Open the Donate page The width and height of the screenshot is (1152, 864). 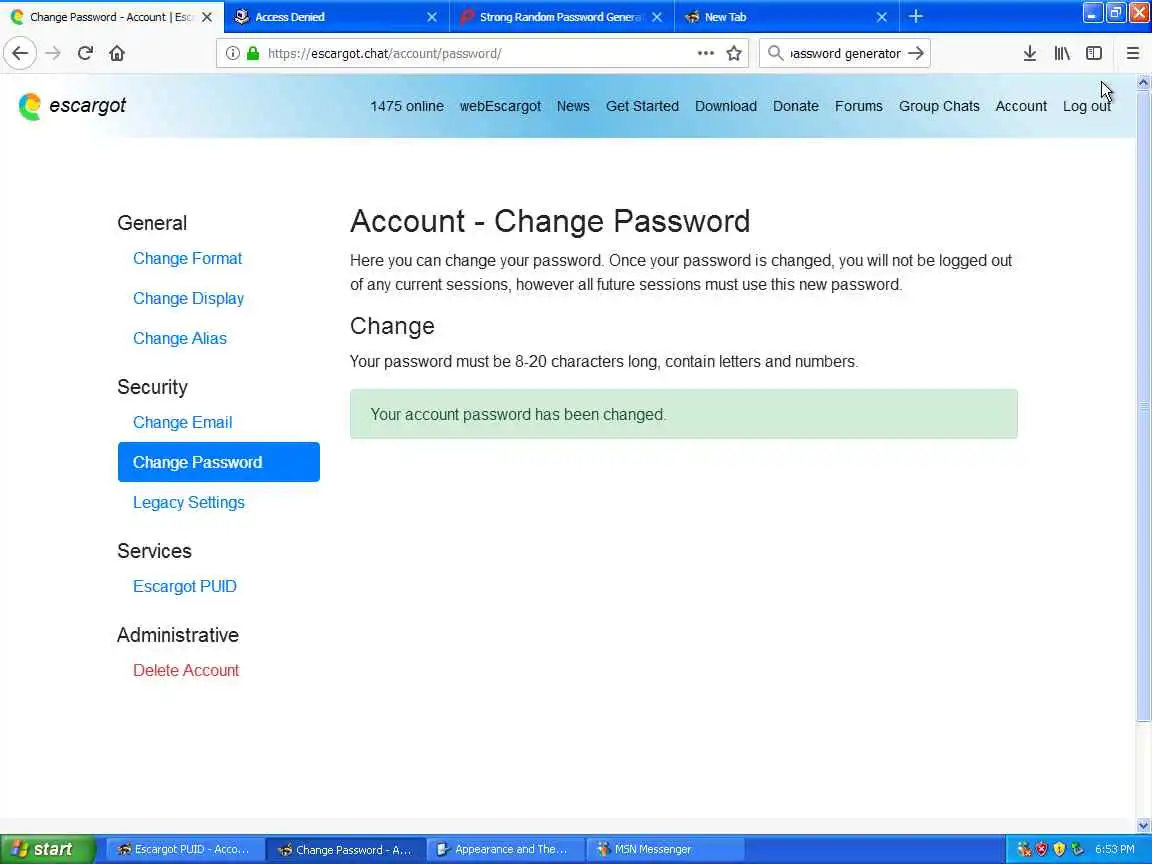pyautogui.click(x=796, y=106)
